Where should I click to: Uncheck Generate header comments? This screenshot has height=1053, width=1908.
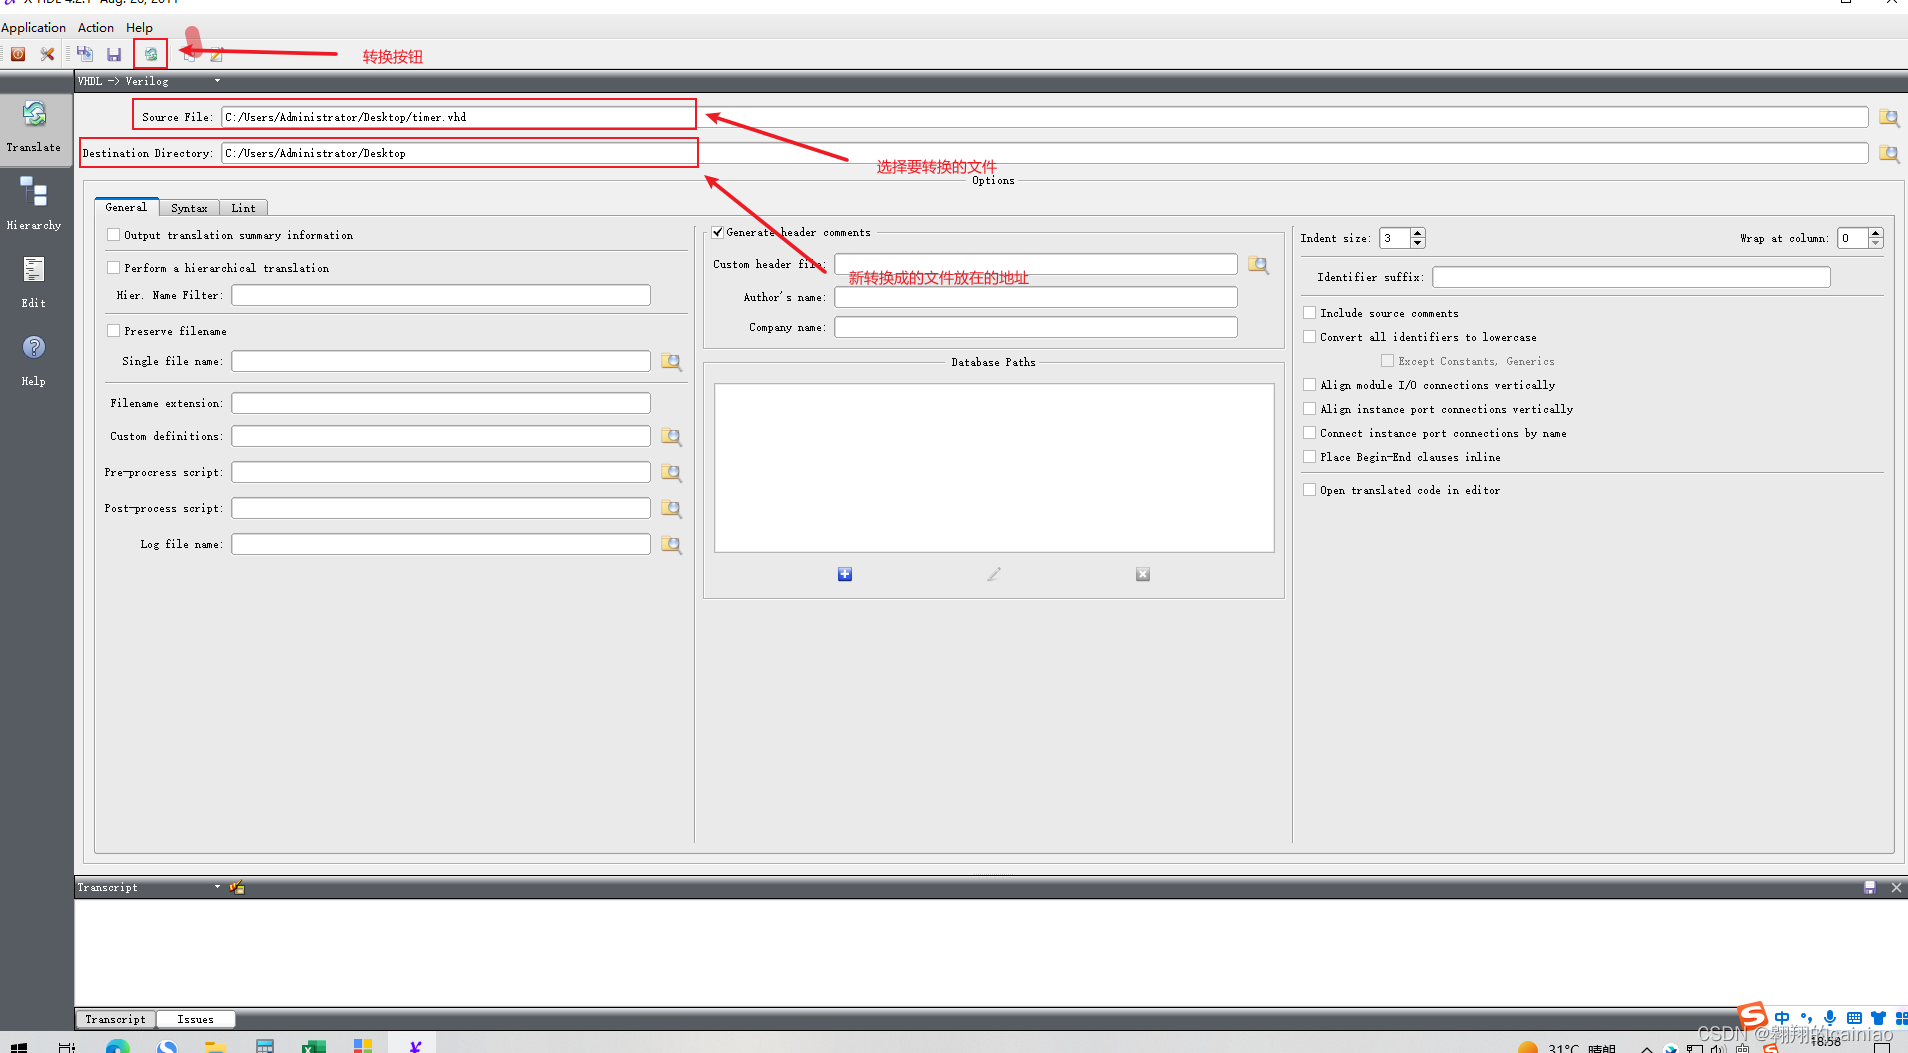[x=718, y=232]
